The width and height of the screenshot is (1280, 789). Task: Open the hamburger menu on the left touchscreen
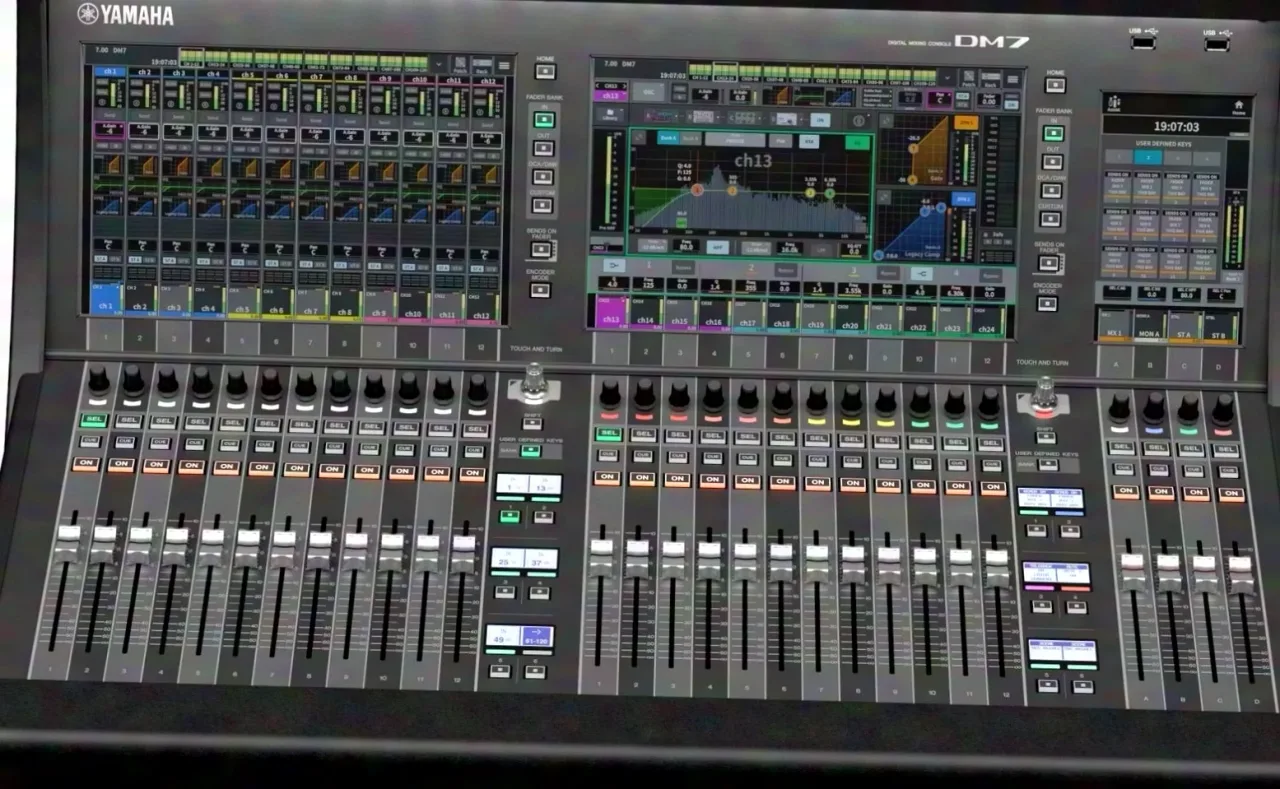[504, 66]
